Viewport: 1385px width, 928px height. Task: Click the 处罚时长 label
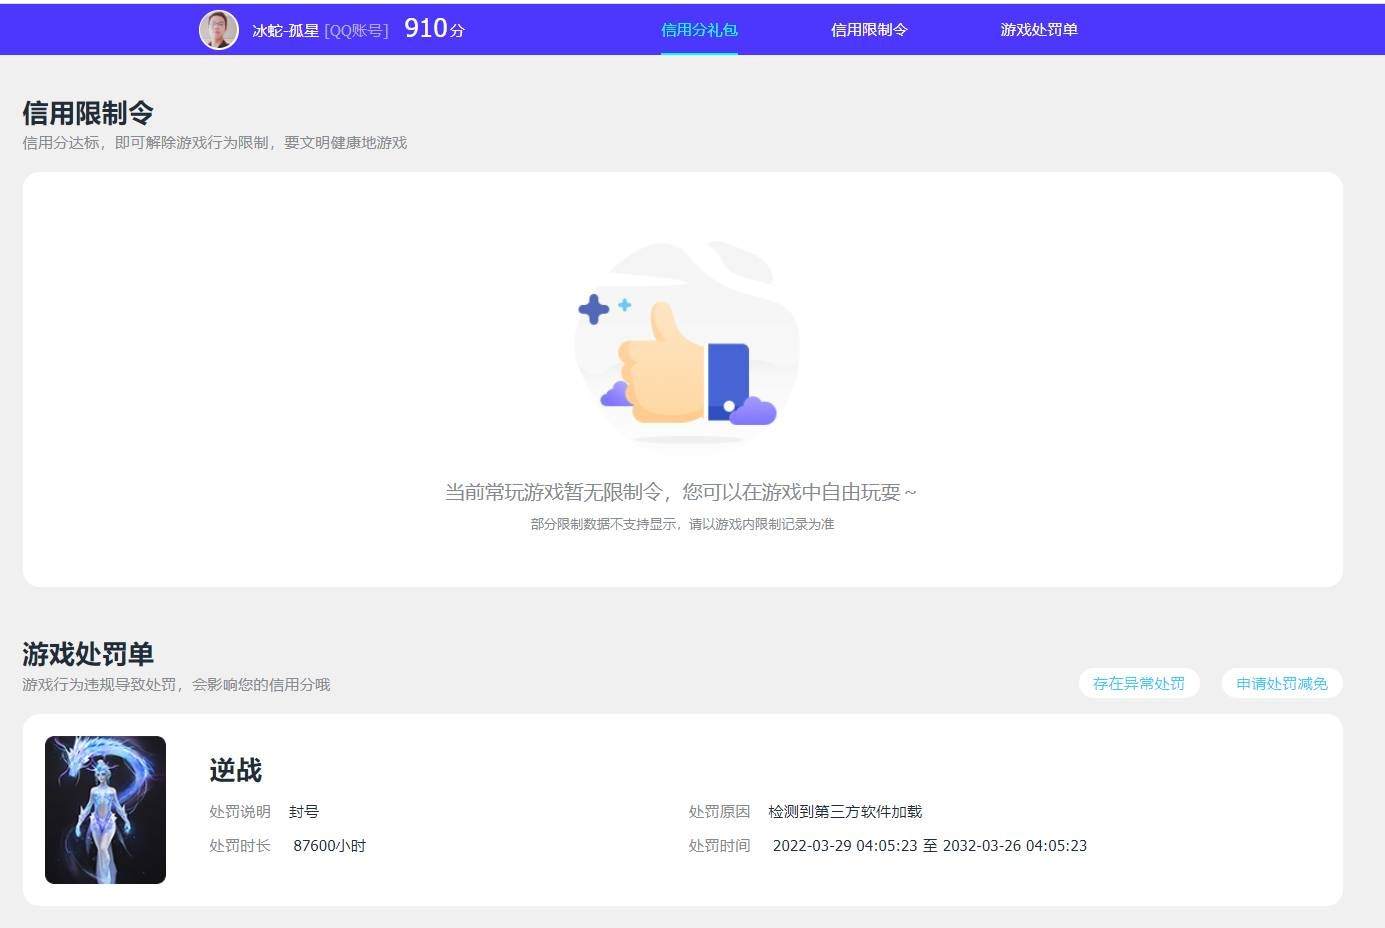tap(240, 846)
